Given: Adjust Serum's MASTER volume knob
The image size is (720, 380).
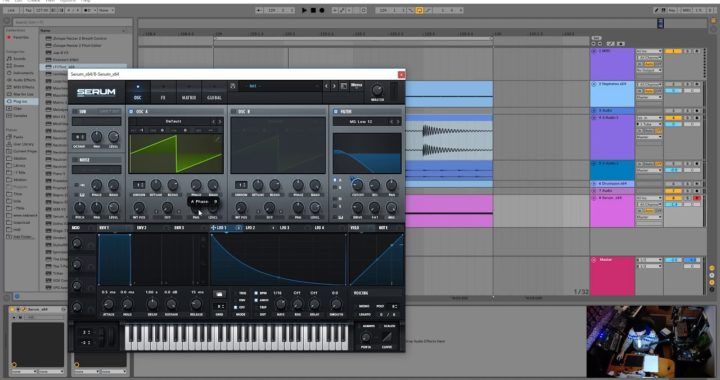Looking at the screenshot, I should click(x=377, y=90).
